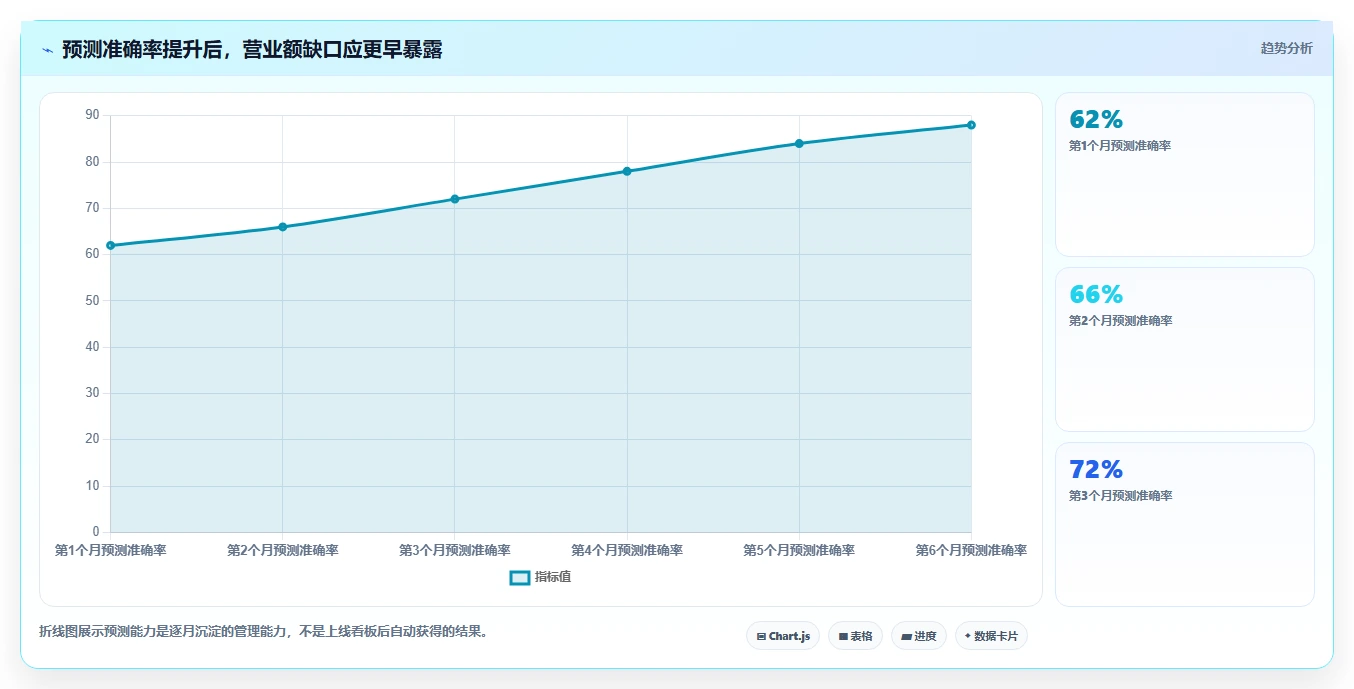Select the 进度 tag

point(919,636)
